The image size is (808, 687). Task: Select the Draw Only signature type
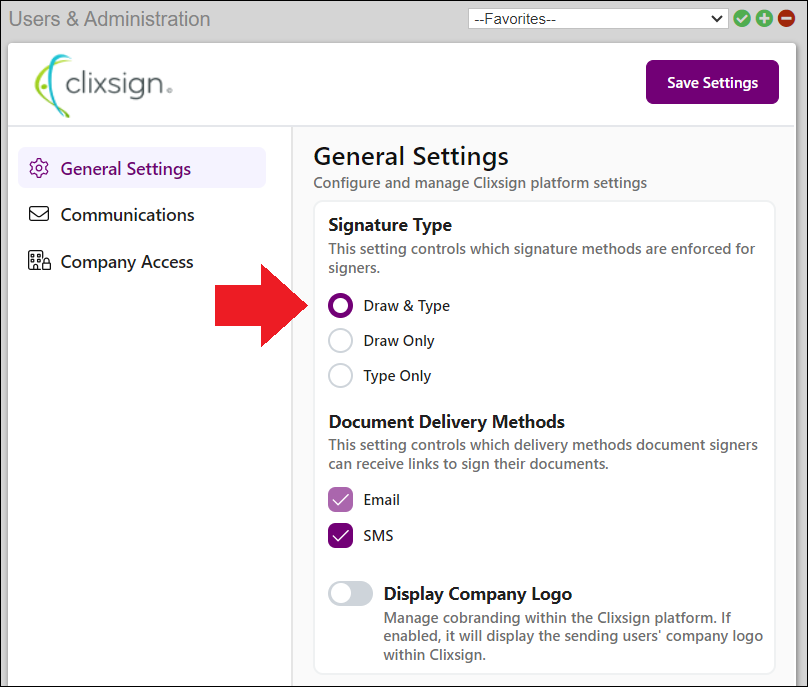tap(341, 341)
